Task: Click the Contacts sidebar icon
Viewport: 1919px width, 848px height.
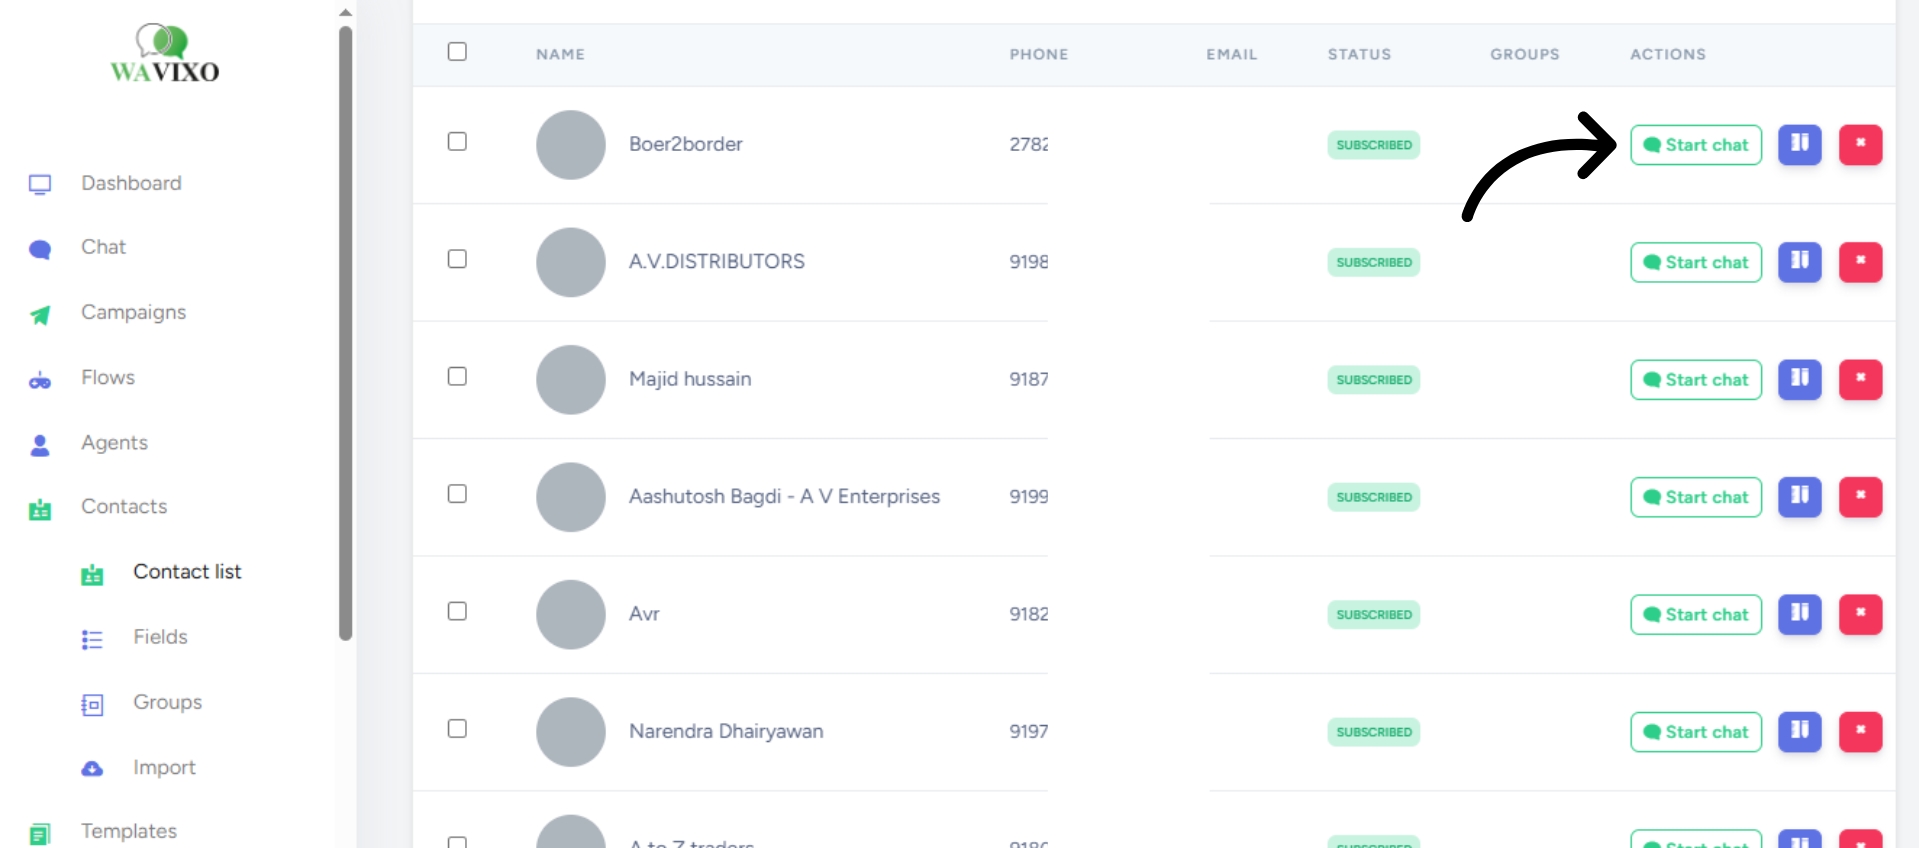Action: [x=40, y=509]
